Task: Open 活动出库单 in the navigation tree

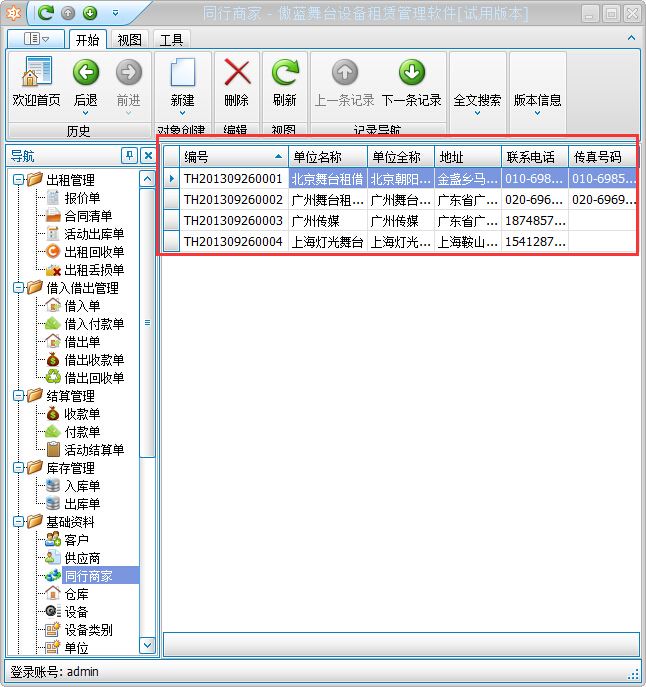Action: click(93, 234)
